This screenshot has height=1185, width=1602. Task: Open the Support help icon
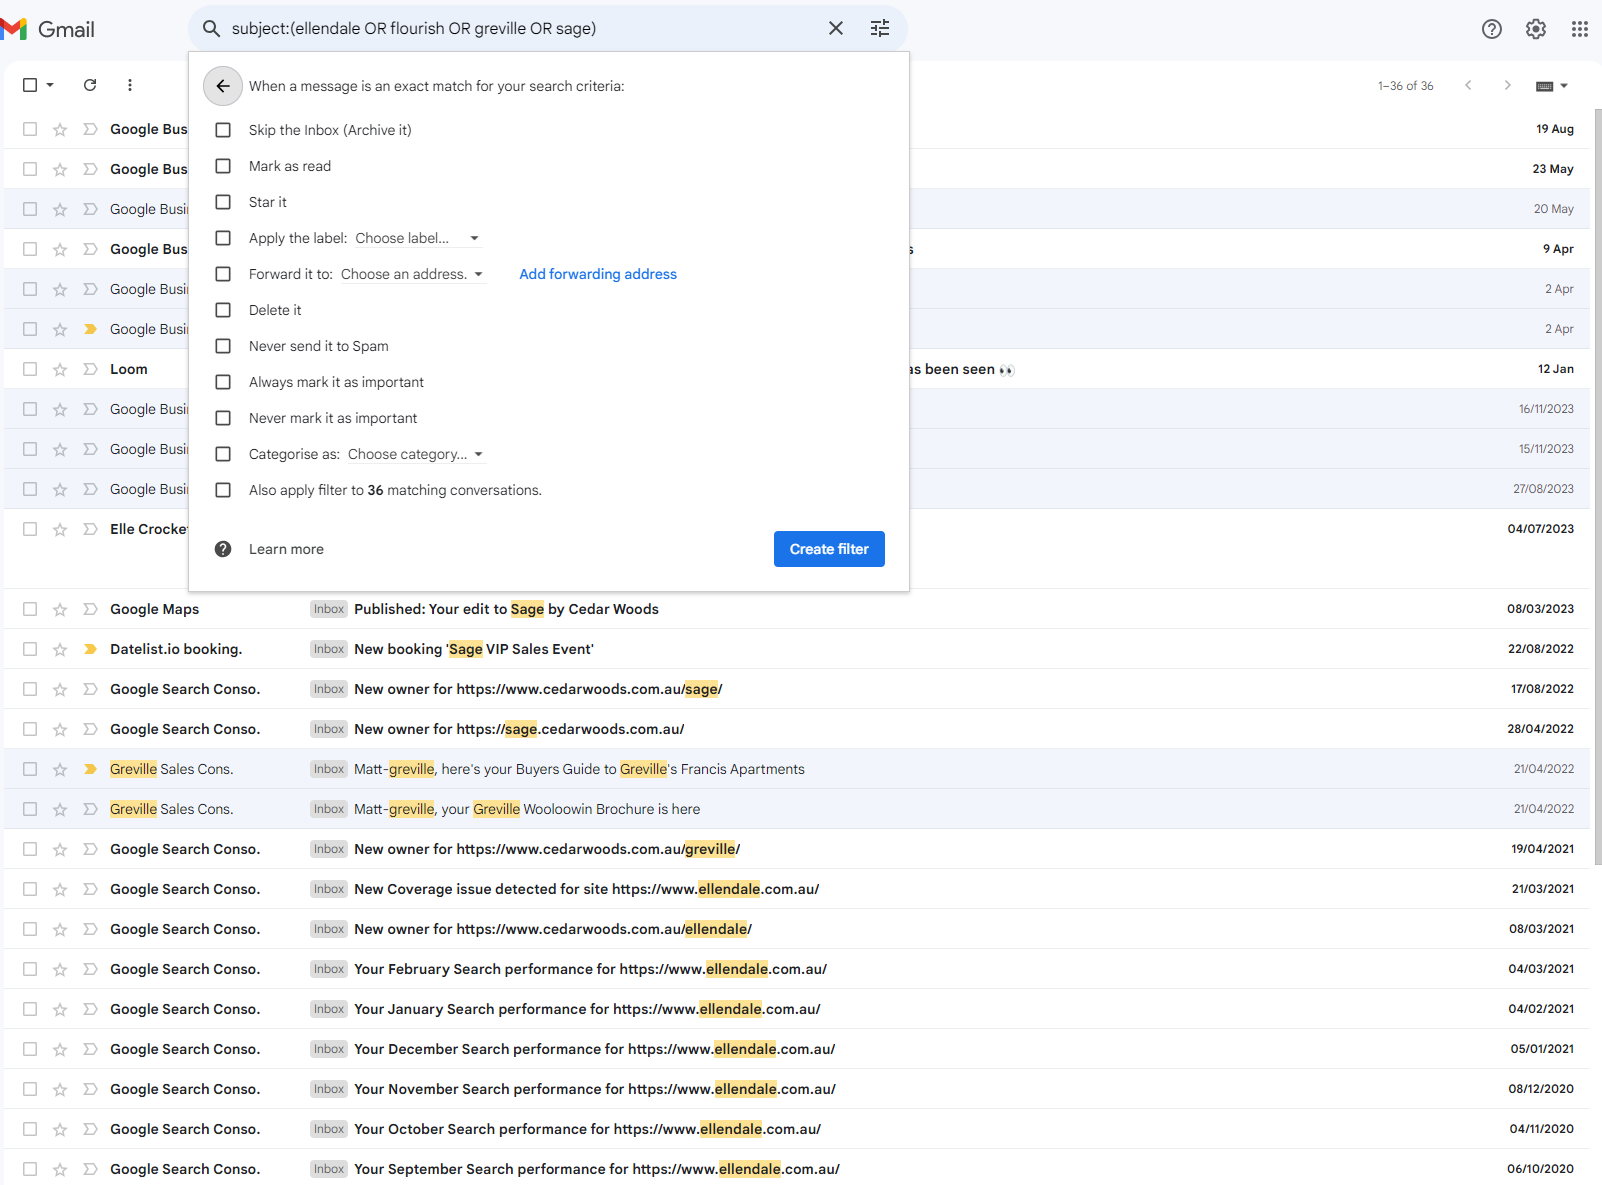[1492, 29]
